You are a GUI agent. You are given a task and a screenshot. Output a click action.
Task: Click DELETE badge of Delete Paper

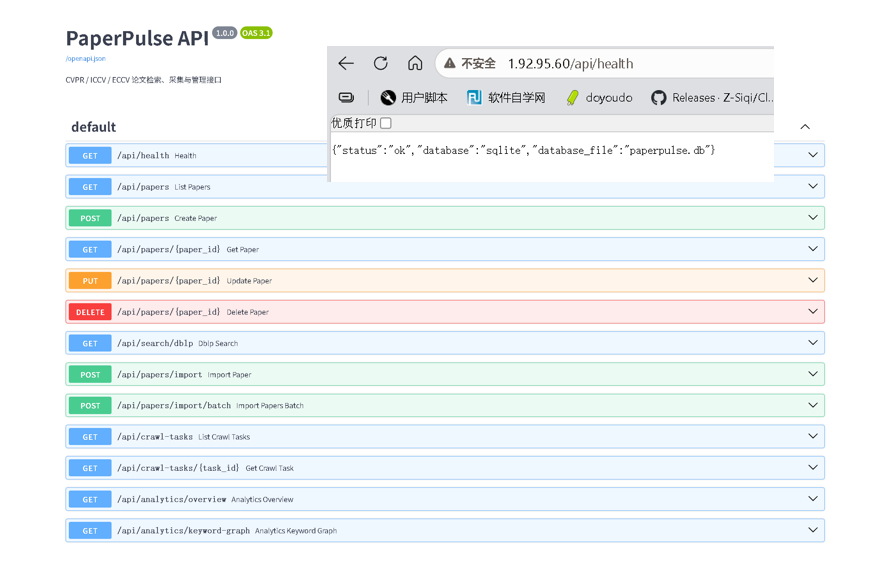click(x=90, y=312)
